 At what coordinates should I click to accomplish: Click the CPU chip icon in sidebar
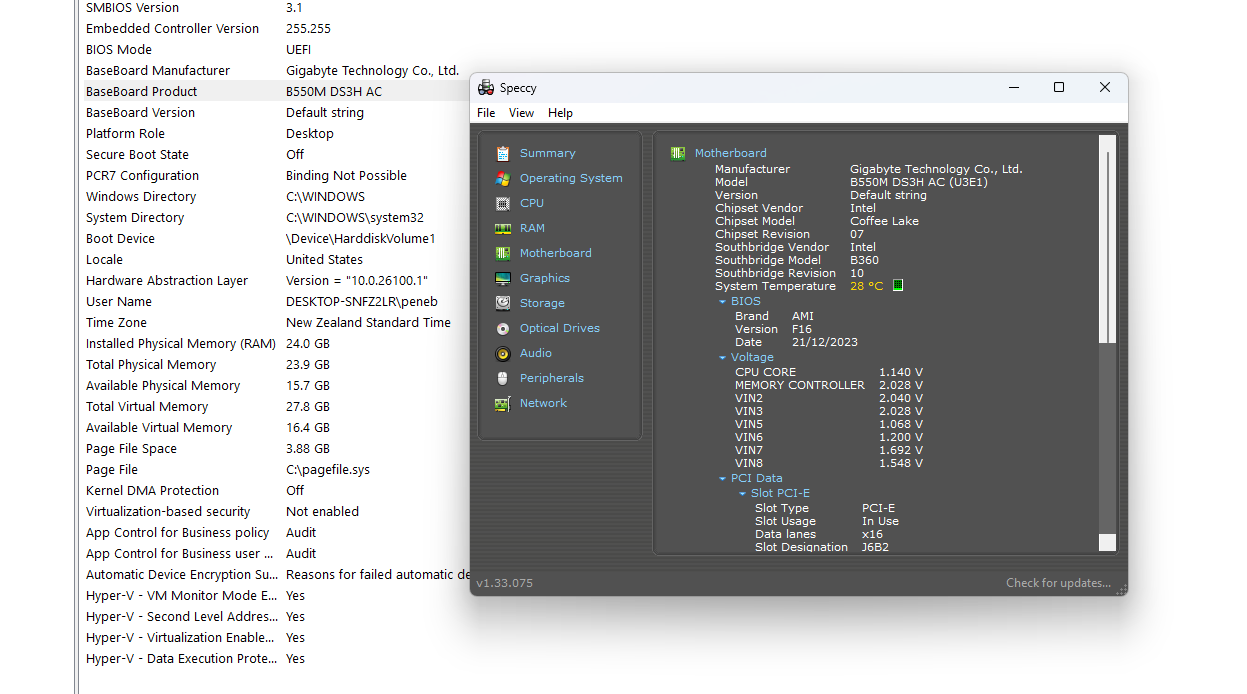pyautogui.click(x=503, y=203)
